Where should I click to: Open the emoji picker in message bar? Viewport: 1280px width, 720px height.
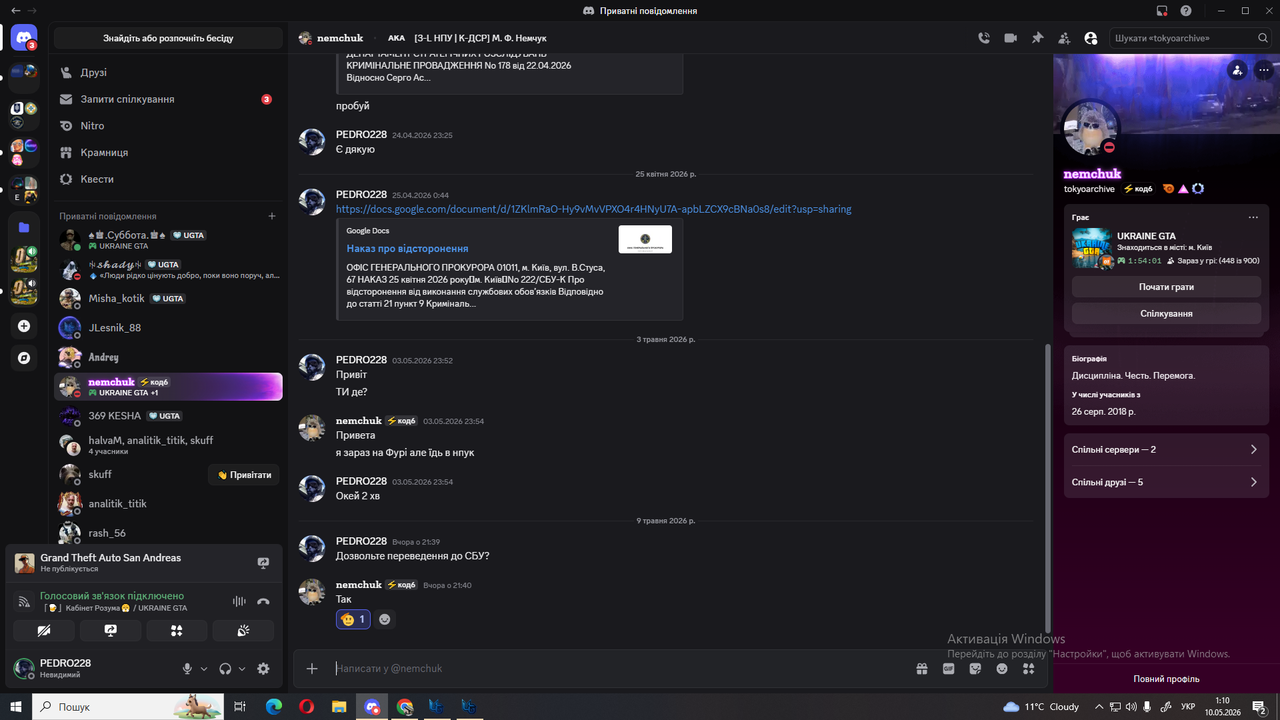coord(1002,668)
